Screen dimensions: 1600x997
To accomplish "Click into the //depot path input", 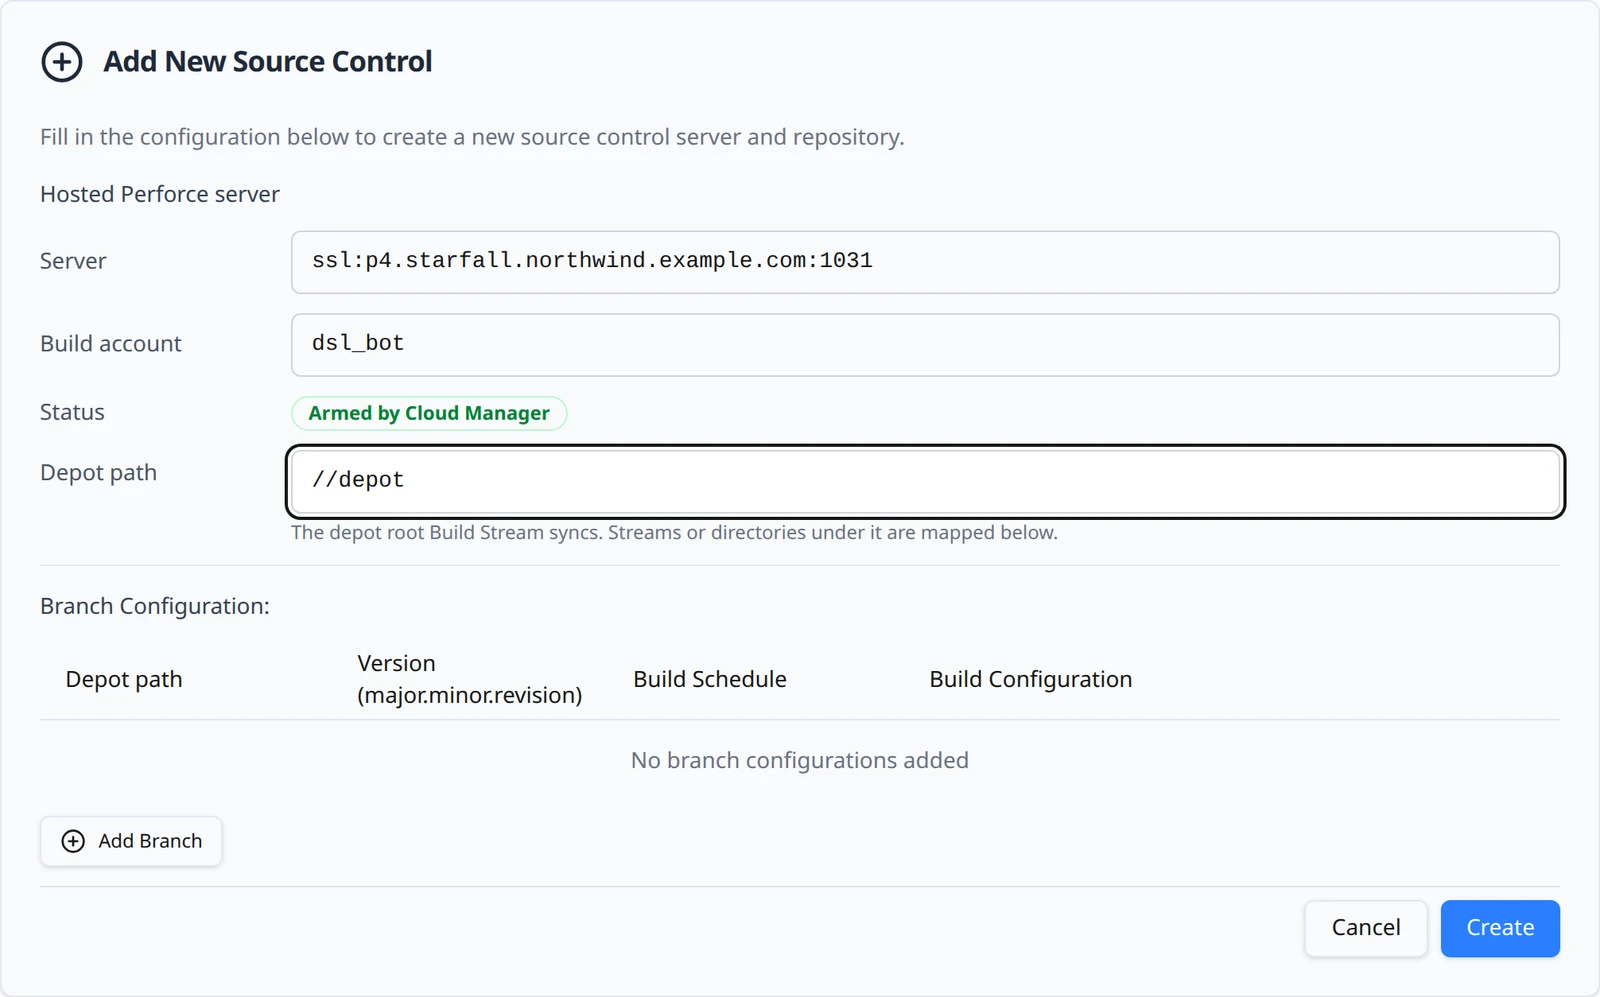I will click(x=925, y=482).
